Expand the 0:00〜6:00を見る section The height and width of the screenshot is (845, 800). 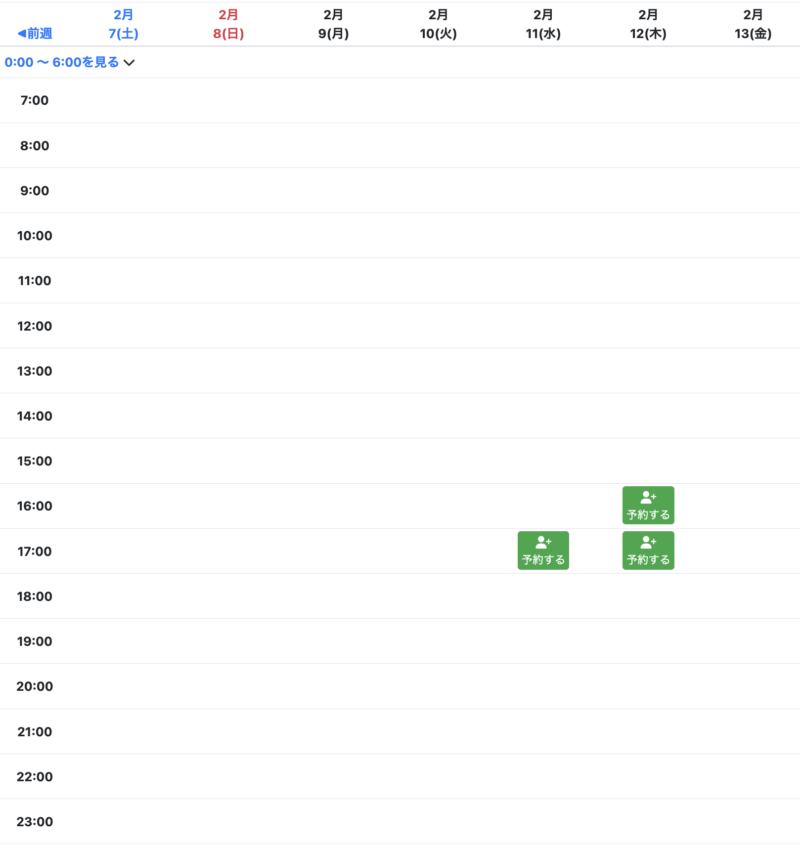click(69, 62)
